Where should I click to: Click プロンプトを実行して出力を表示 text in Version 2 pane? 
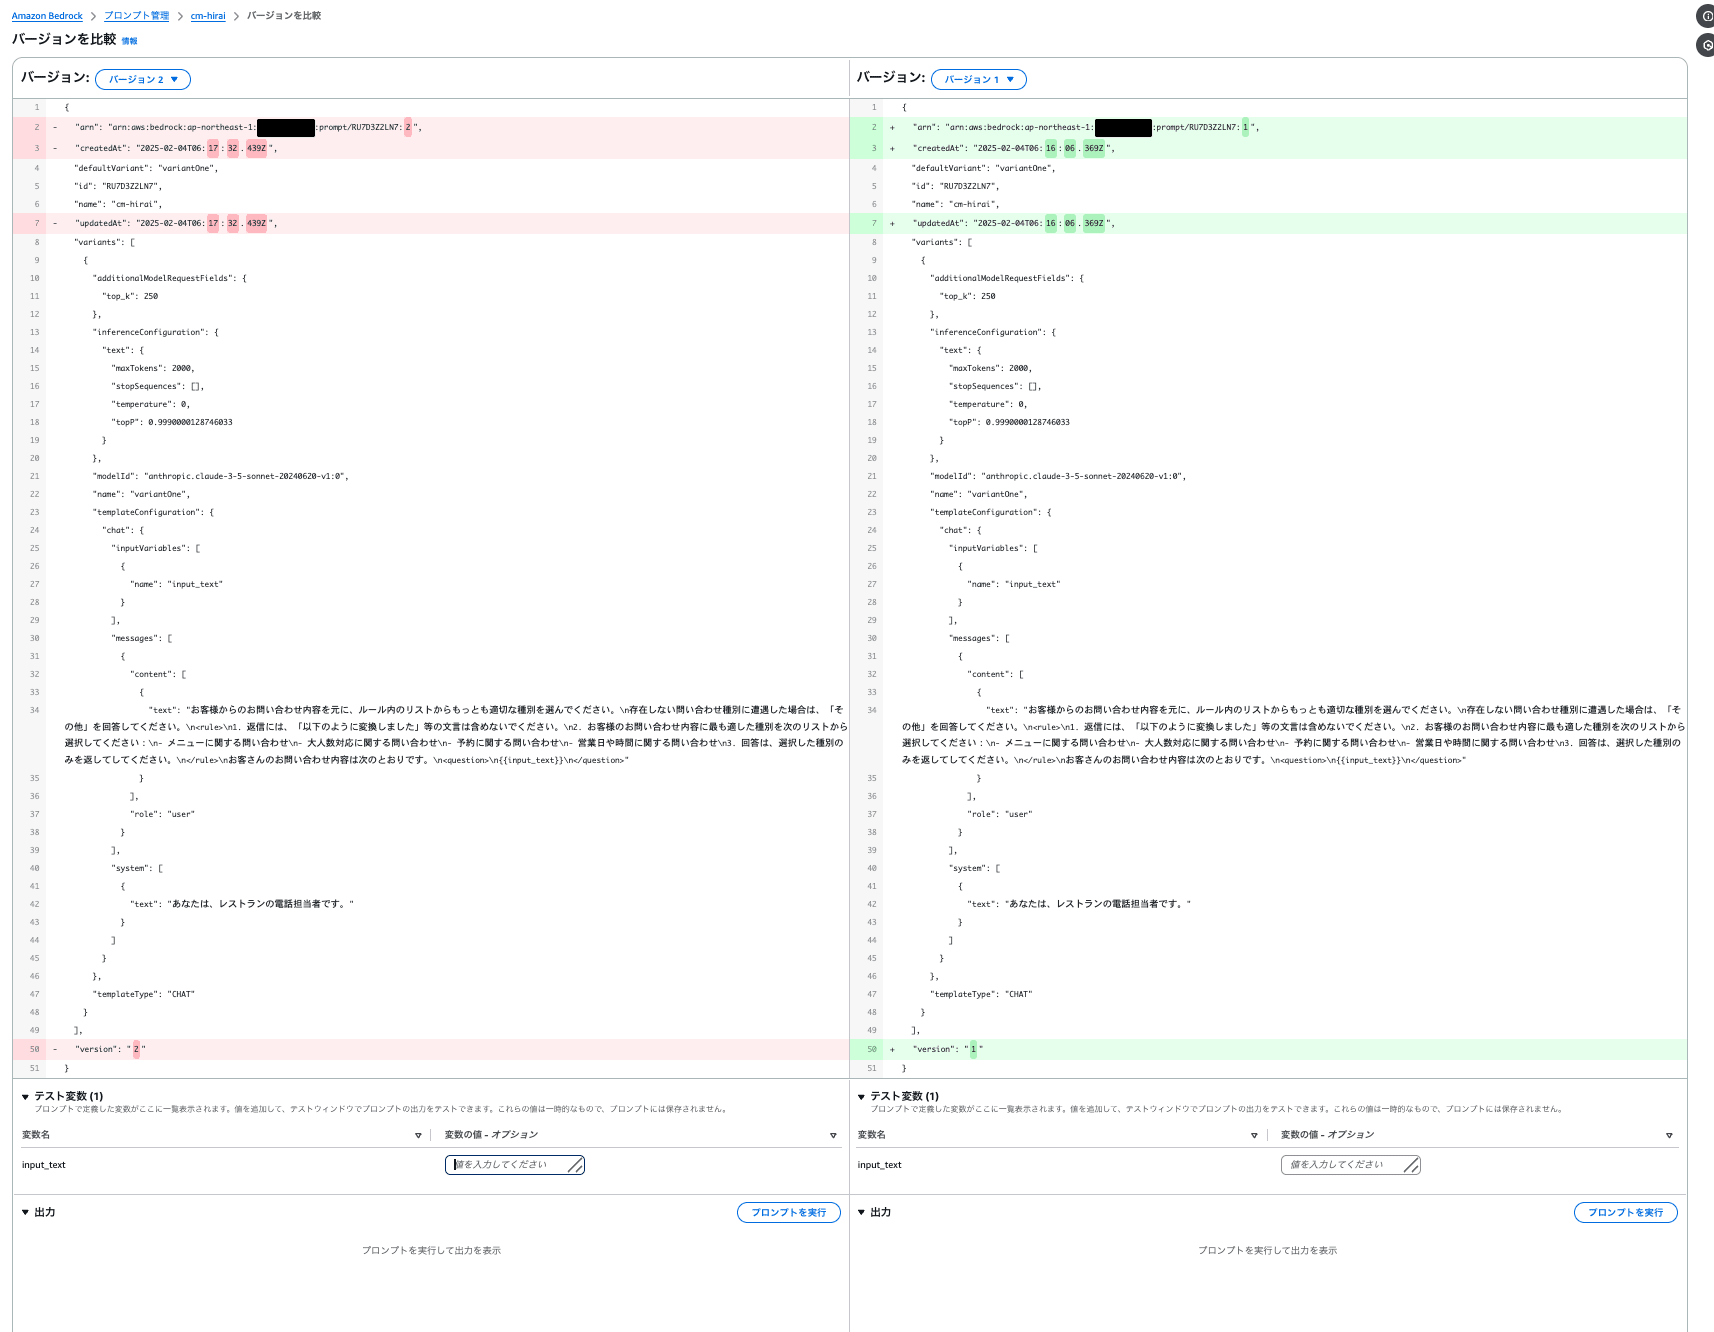[x=431, y=1251]
